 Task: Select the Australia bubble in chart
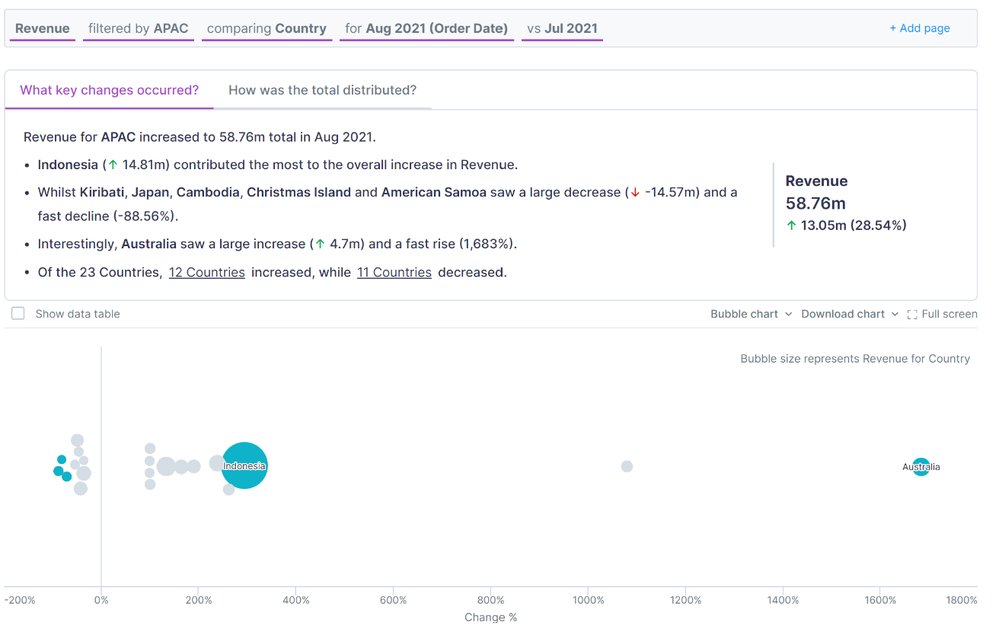tap(921, 467)
